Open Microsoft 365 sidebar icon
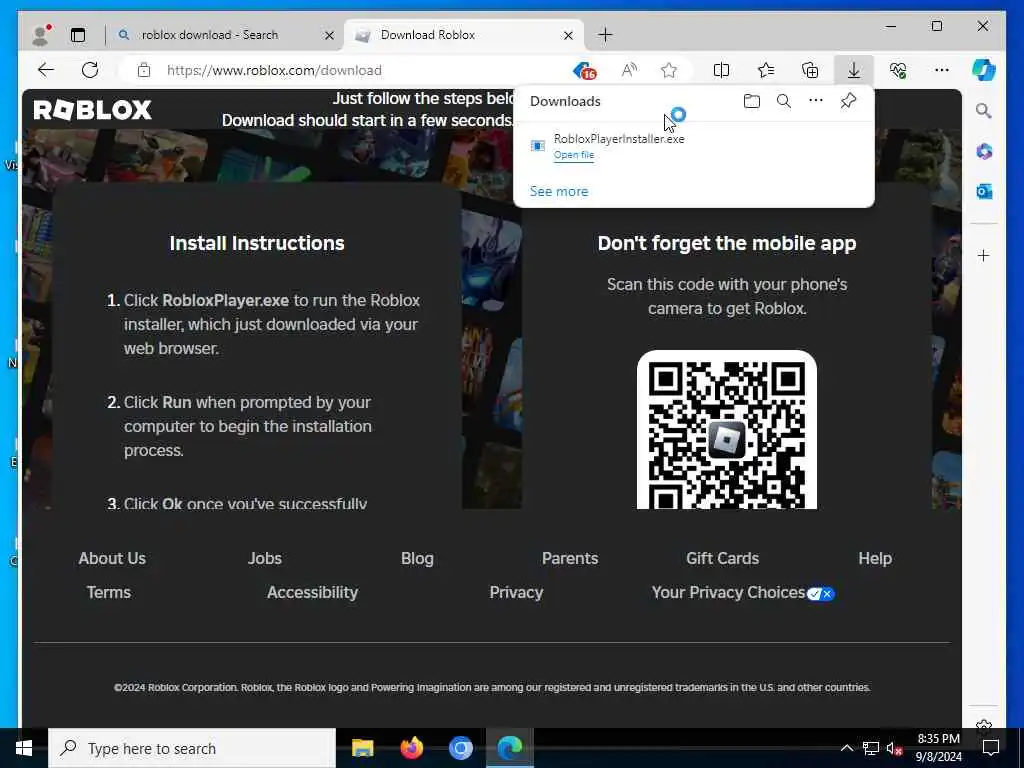 (x=984, y=152)
